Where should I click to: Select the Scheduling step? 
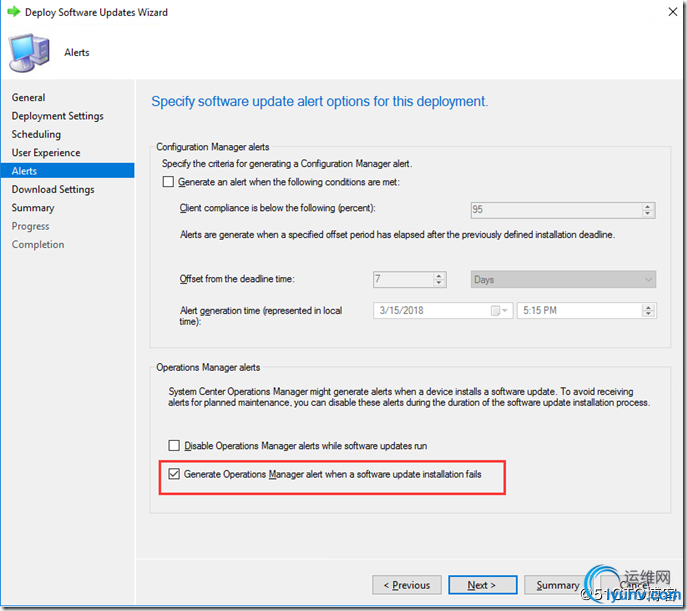(x=36, y=134)
